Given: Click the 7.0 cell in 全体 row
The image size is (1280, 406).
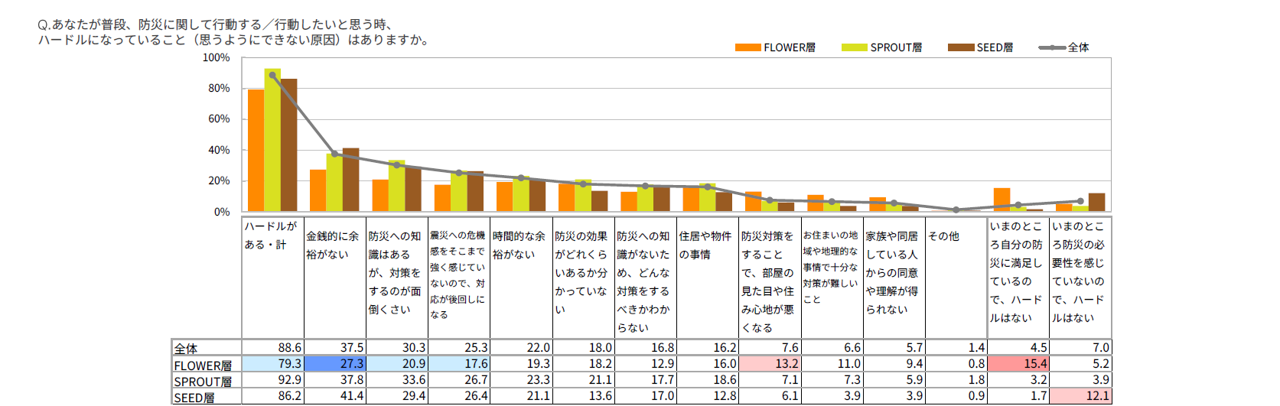Looking at the screenshot, I should coord(1080,349).
